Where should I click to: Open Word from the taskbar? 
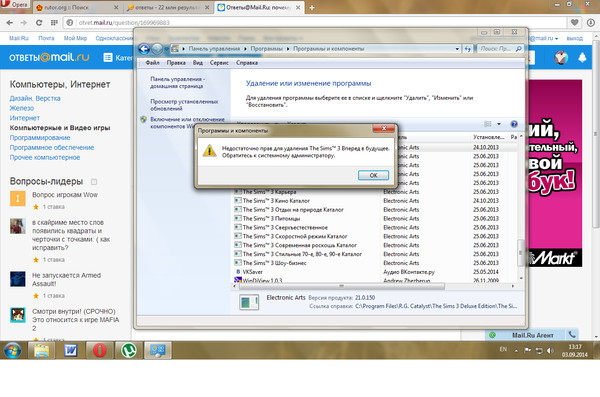[x=71, y=350]
